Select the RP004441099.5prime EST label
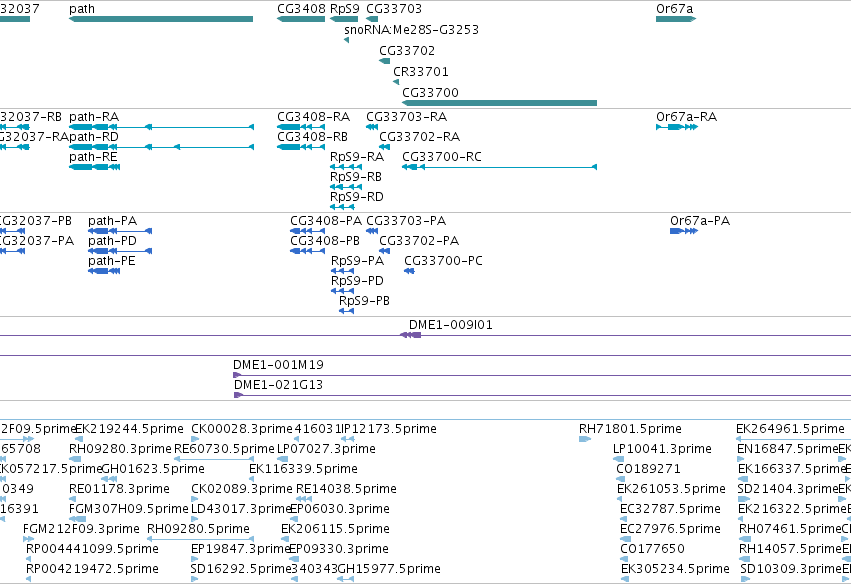The width and height of the screenshot is (851, 584). [92, 549]
